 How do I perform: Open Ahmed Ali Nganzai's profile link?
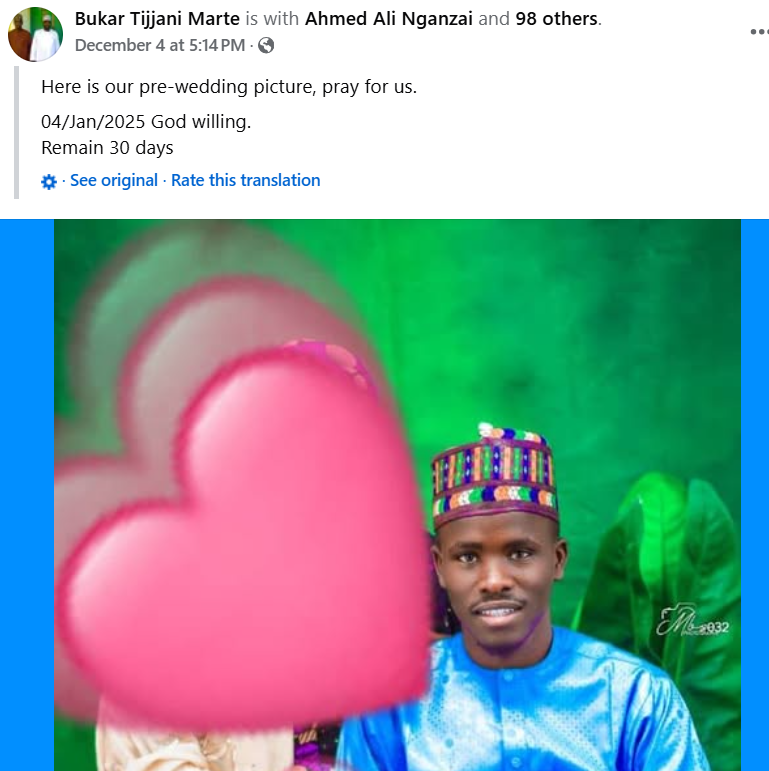(x=388, y=19)
